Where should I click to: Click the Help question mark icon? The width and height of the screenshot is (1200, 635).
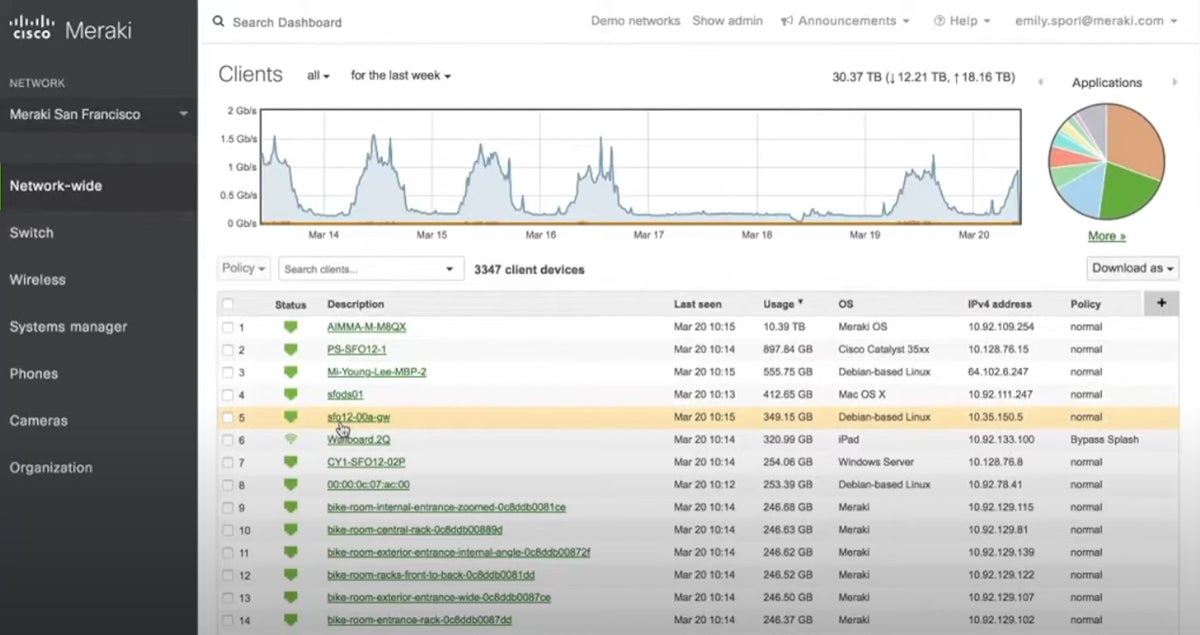(939, 21)
